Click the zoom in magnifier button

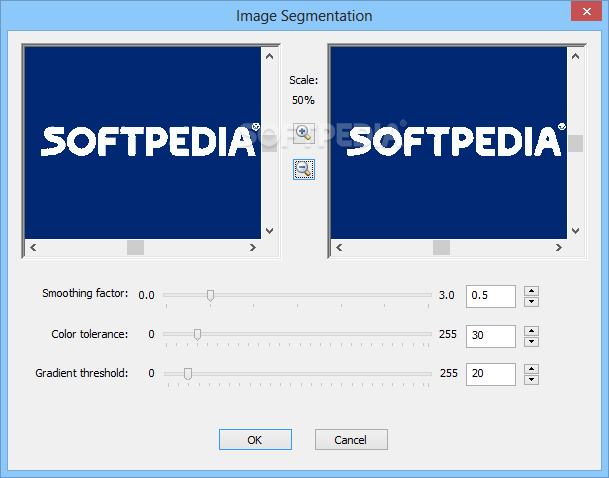pyautogui.click(x=303, y=133)
